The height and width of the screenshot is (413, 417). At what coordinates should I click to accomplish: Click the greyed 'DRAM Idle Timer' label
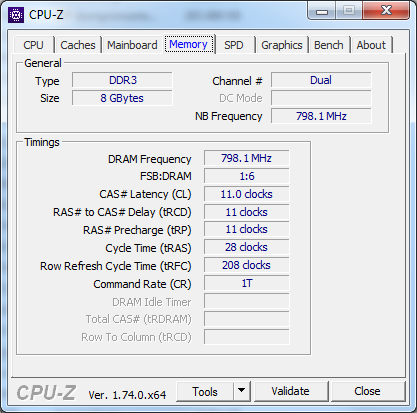click(152, 302)
